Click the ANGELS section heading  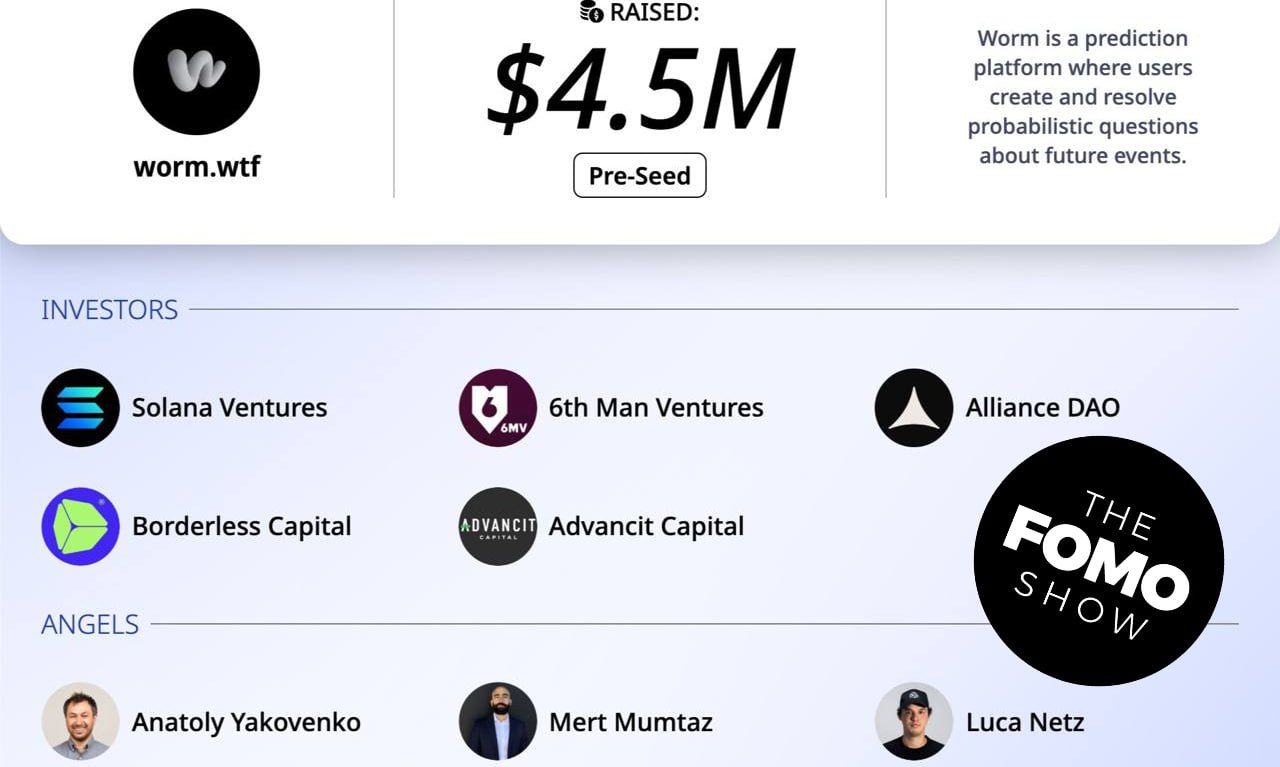(x=89, y=625)
